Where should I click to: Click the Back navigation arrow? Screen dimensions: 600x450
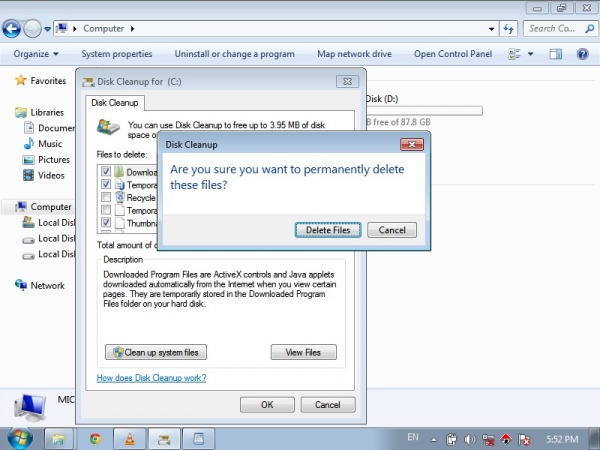click(11, 29)
